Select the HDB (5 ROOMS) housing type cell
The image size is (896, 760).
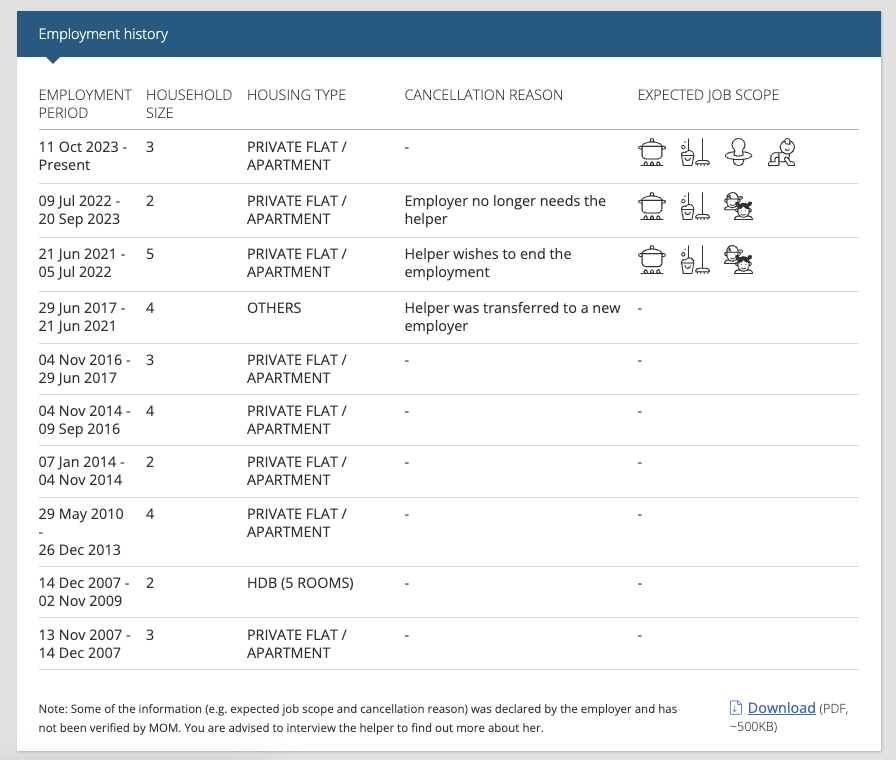point(300,583)
